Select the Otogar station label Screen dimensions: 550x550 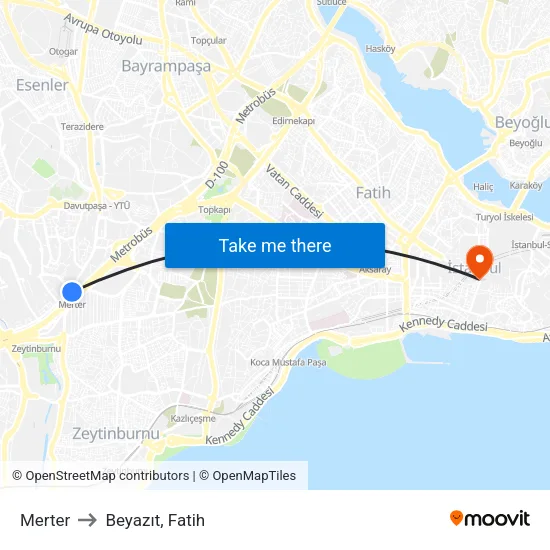coord(63,52)
